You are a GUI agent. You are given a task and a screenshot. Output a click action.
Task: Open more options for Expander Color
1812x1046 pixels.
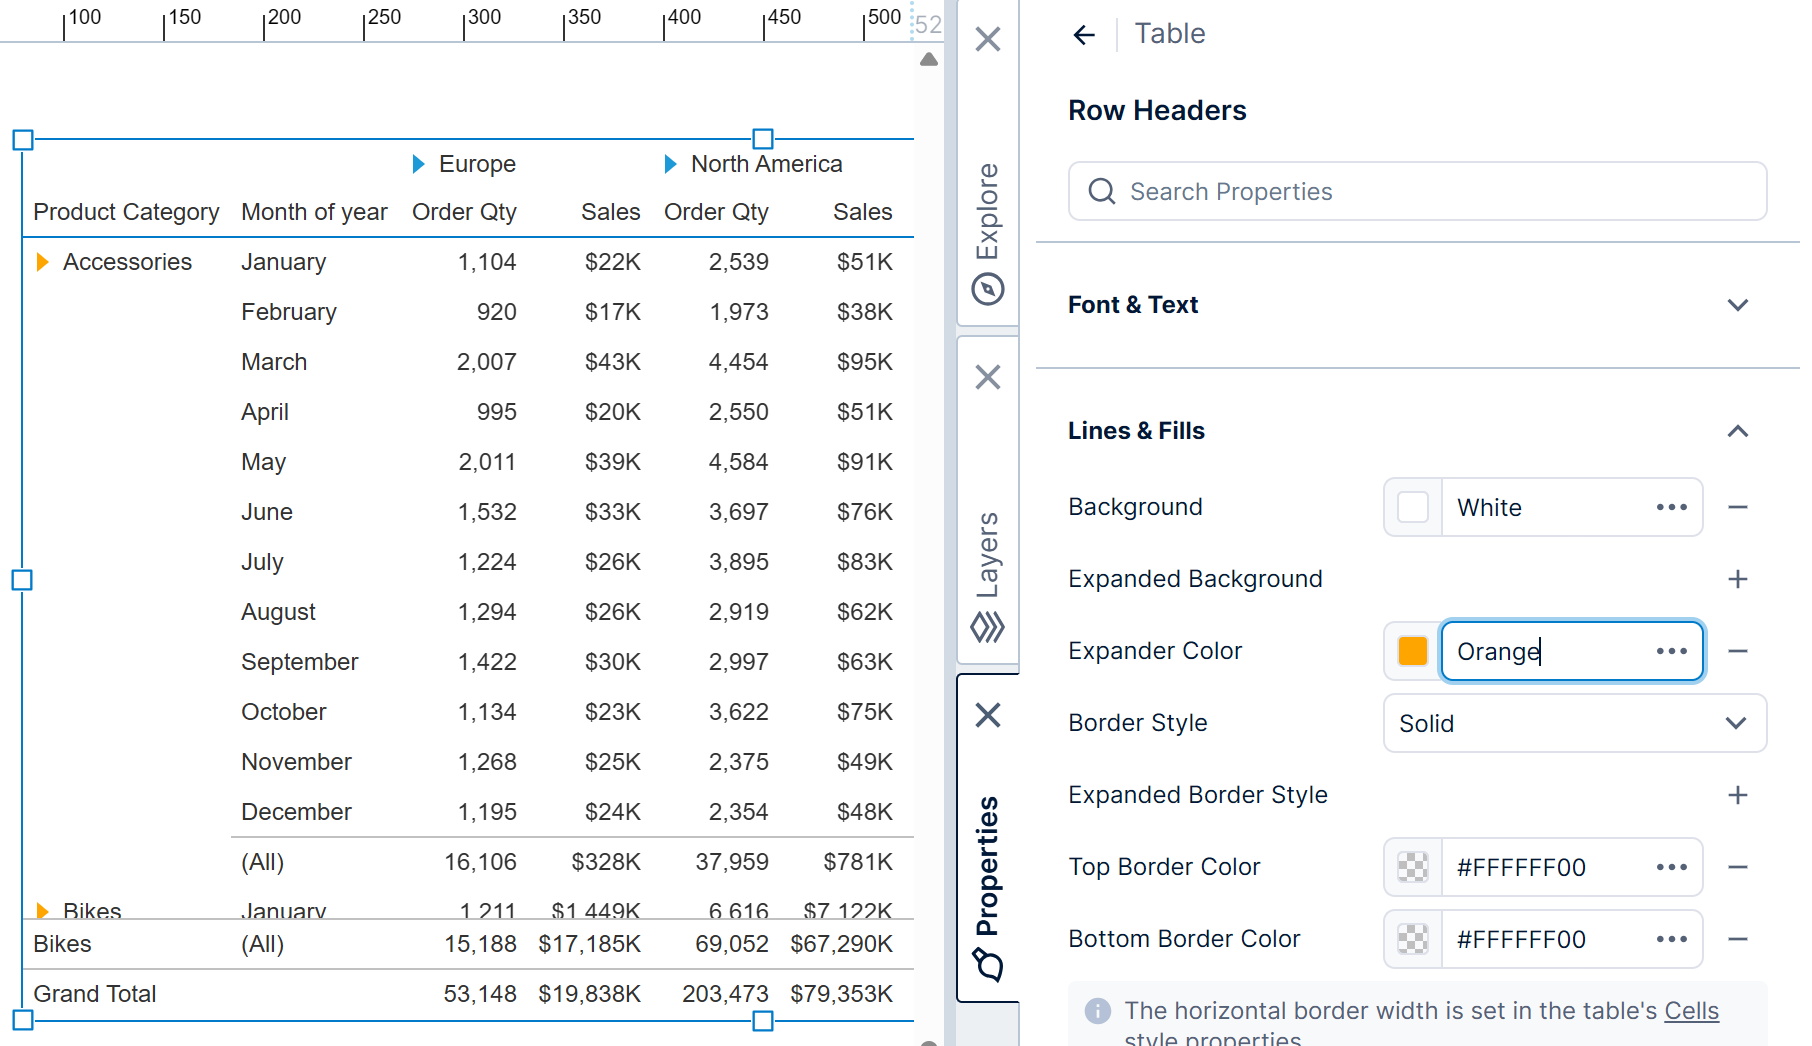[x=1671, y=651]
